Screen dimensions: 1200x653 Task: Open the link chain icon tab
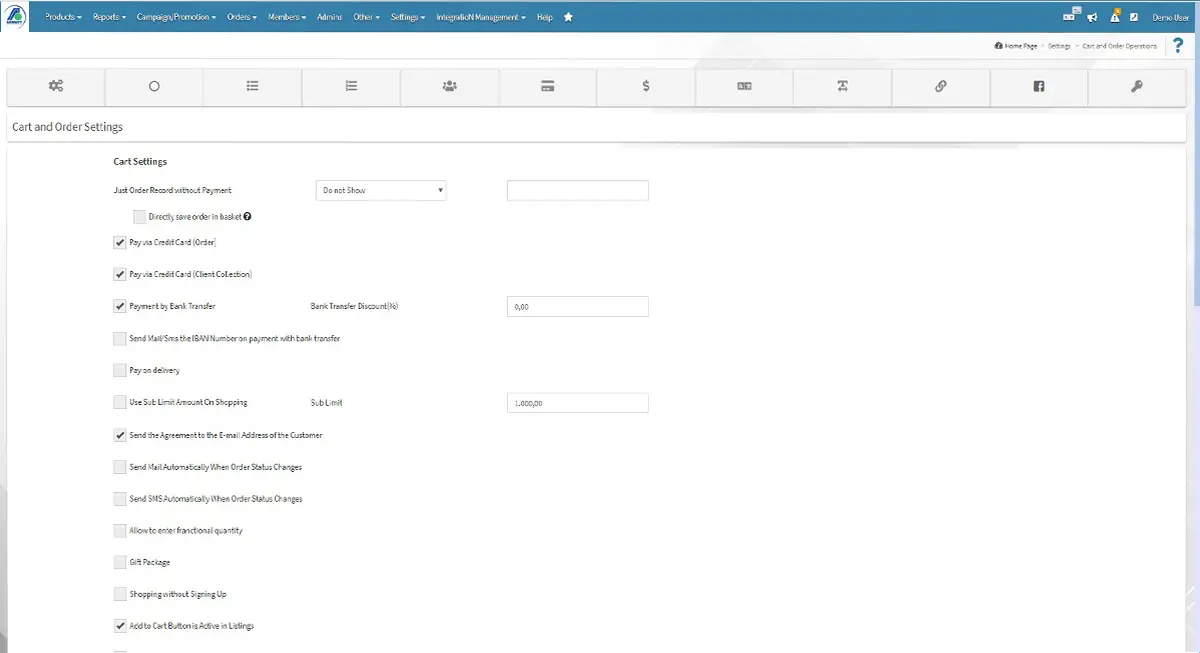pyautogui.click(x=941, y=86)
